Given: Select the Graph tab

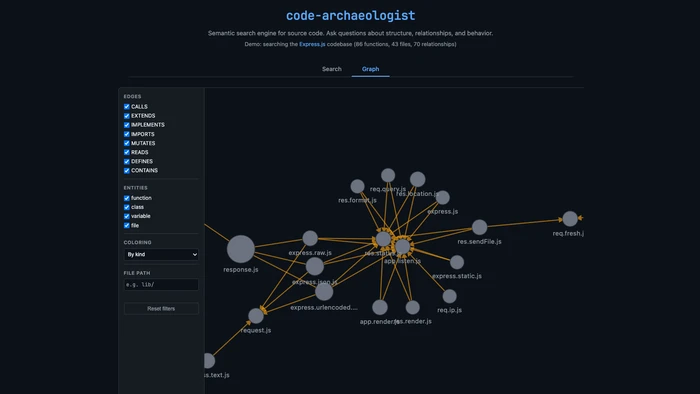Looking at the screenshot, I should pos(371,69).
